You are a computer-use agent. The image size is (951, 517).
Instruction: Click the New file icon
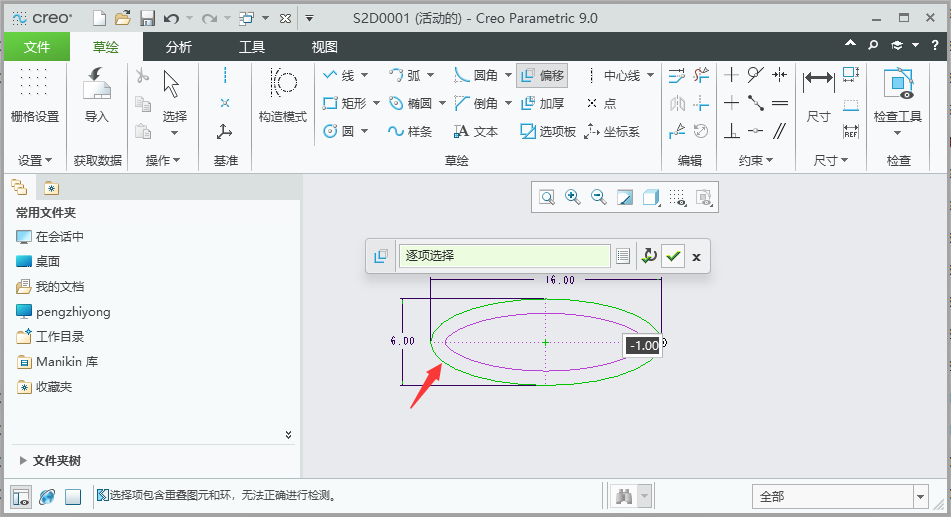click(x=99, y=18)
